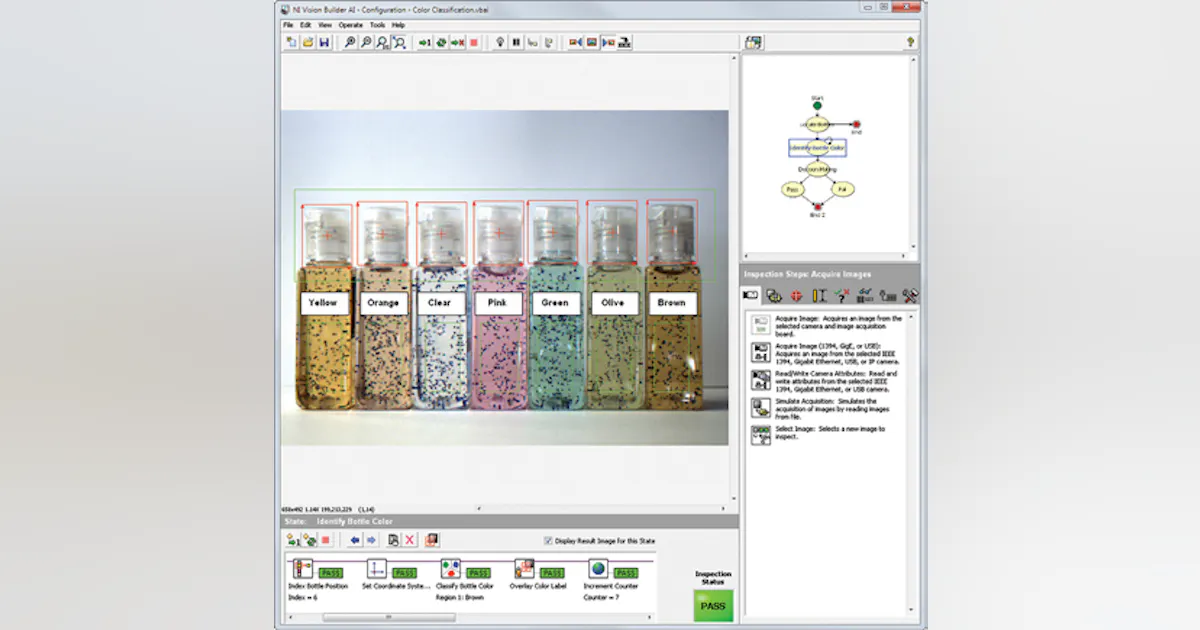Toggle the state diagram view icon above the diagram
Screen dimensions: 1200x630
click(754, 42)
